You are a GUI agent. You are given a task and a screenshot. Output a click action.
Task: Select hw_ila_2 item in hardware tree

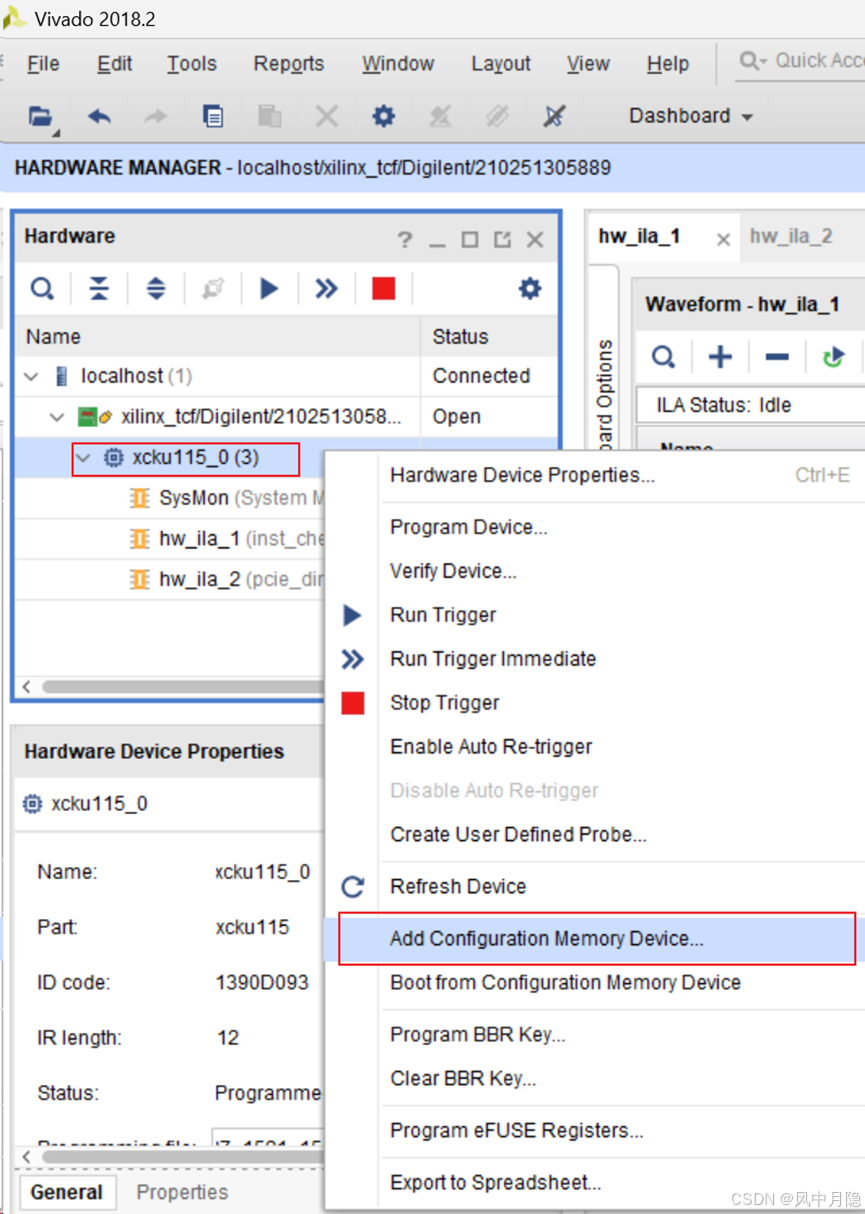(225, 579)
